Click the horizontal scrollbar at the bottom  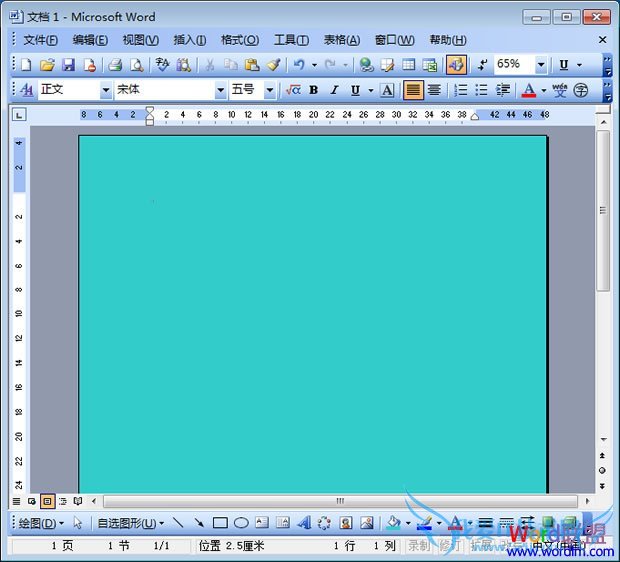340,500
